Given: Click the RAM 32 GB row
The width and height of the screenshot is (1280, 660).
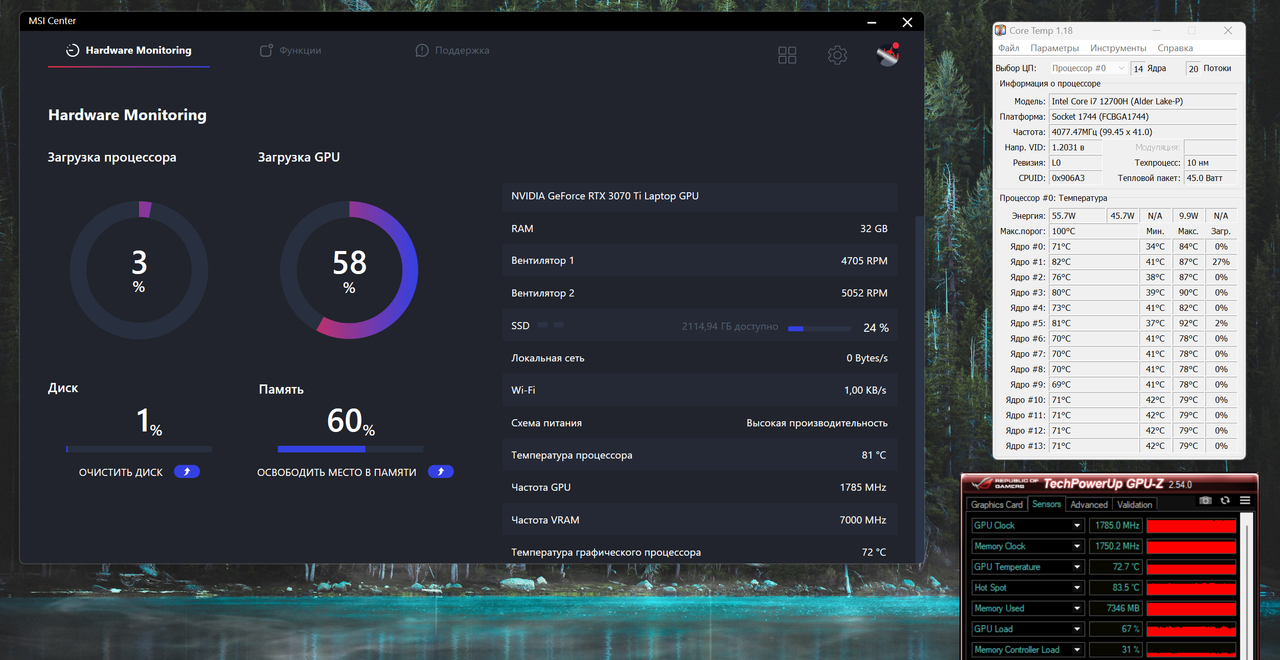Looking at the screenshot, I should [700, 228].
